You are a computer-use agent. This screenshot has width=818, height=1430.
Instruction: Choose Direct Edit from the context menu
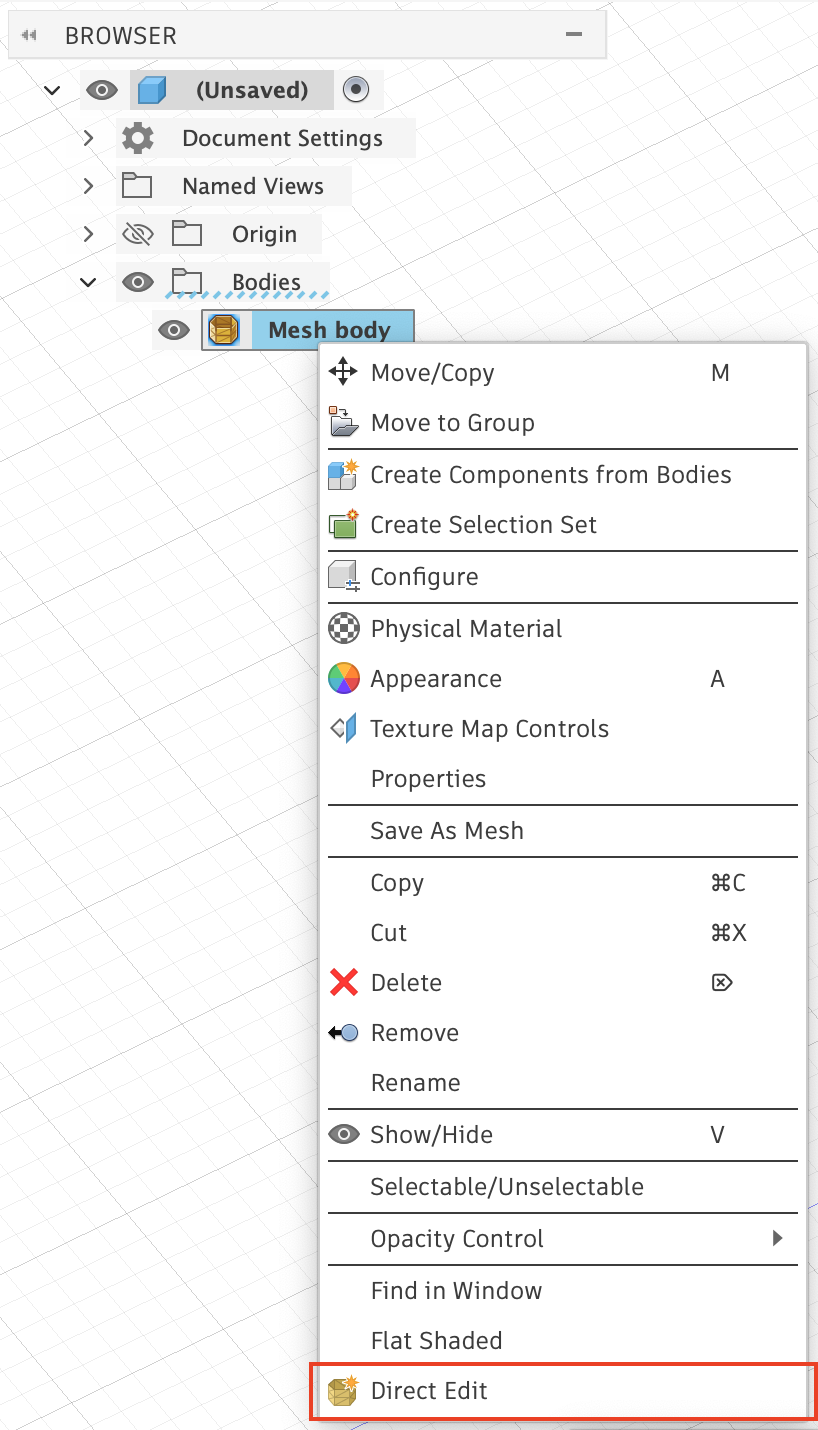point(428,1390)
